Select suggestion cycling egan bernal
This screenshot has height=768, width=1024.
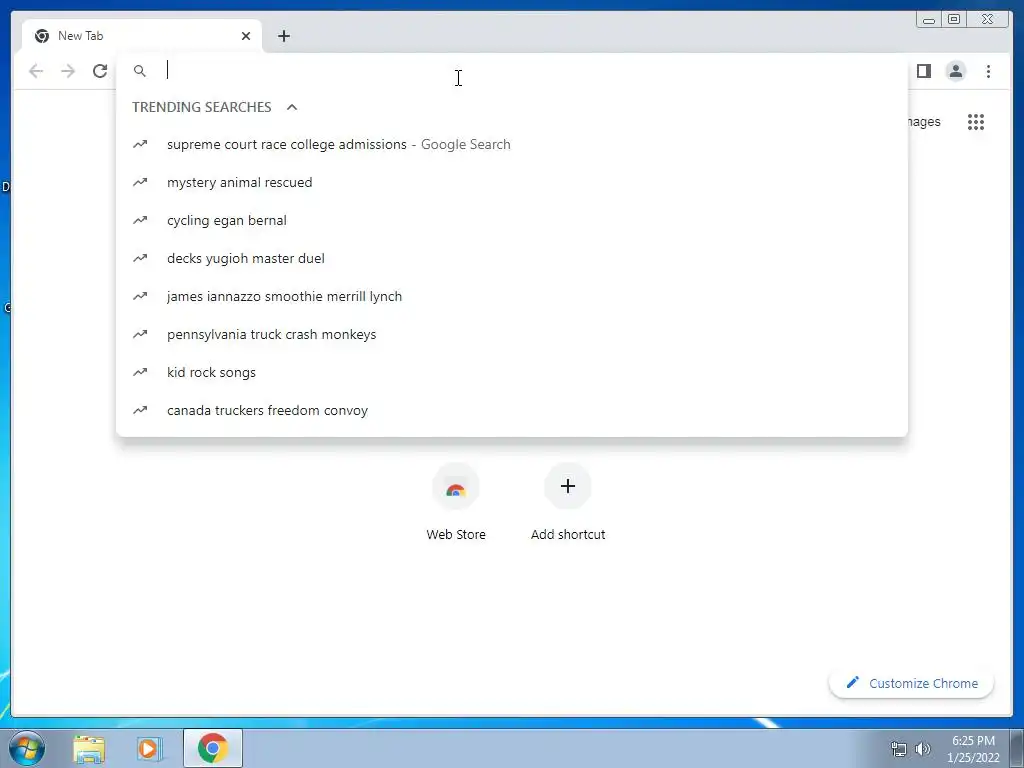tap(512, 220)
